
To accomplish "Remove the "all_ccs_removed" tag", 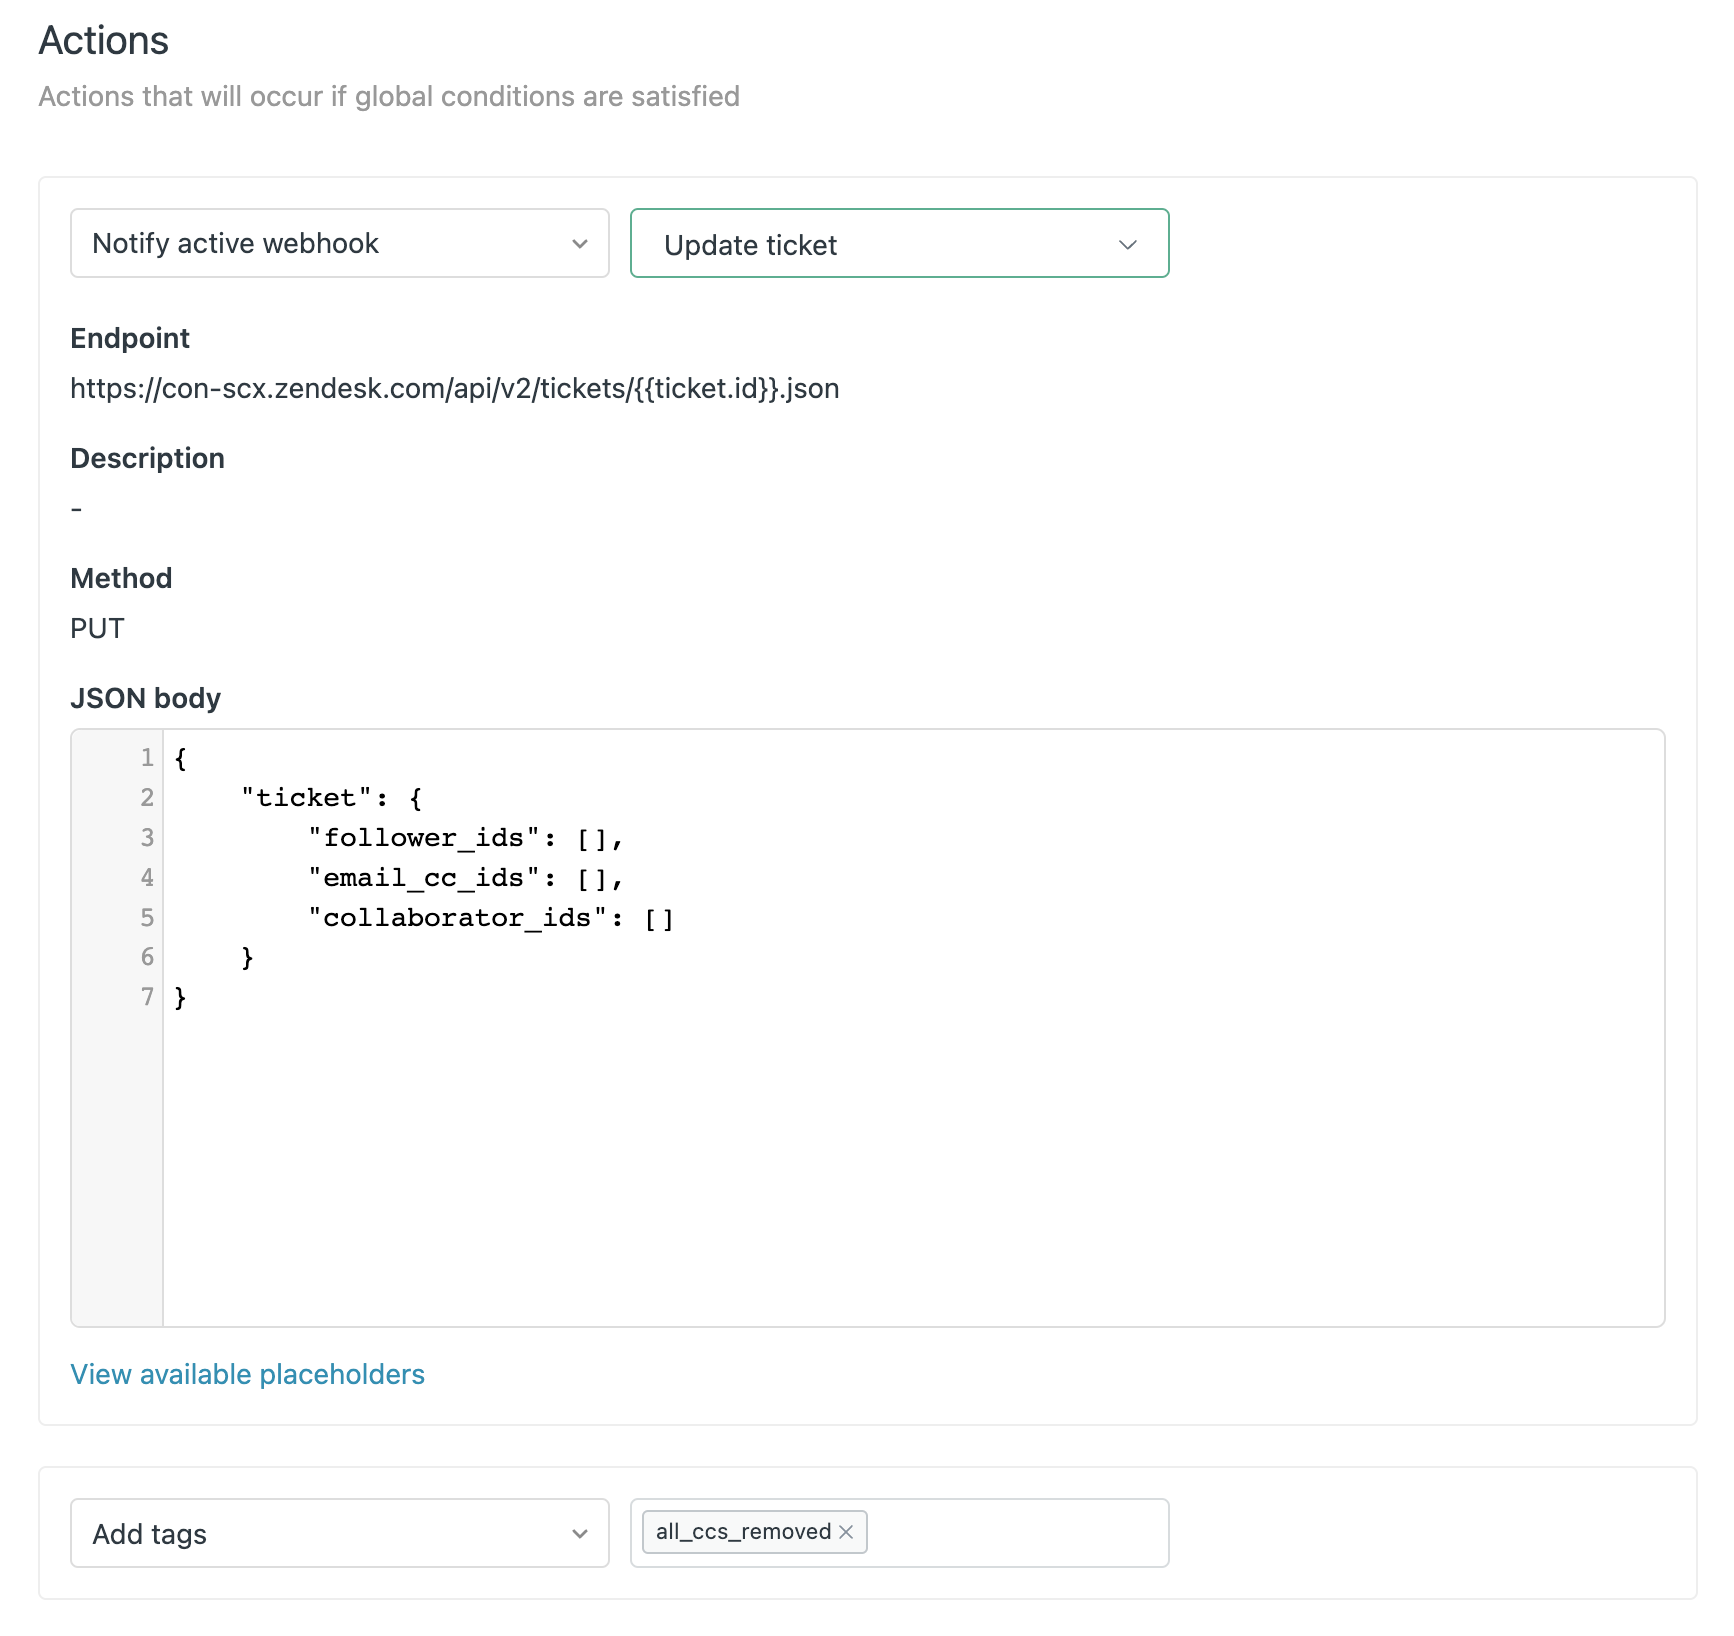I will click(846, 1531).
